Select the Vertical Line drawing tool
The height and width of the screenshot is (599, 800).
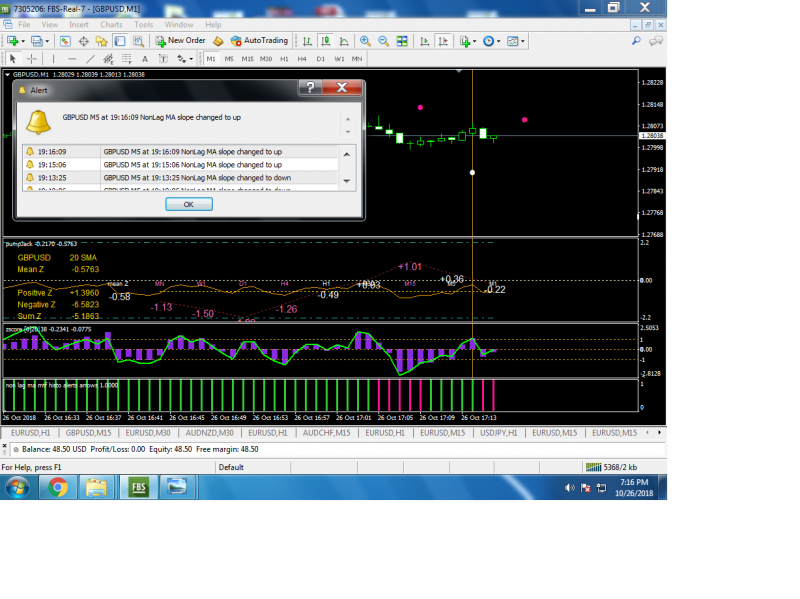click(x=53, y=59)
